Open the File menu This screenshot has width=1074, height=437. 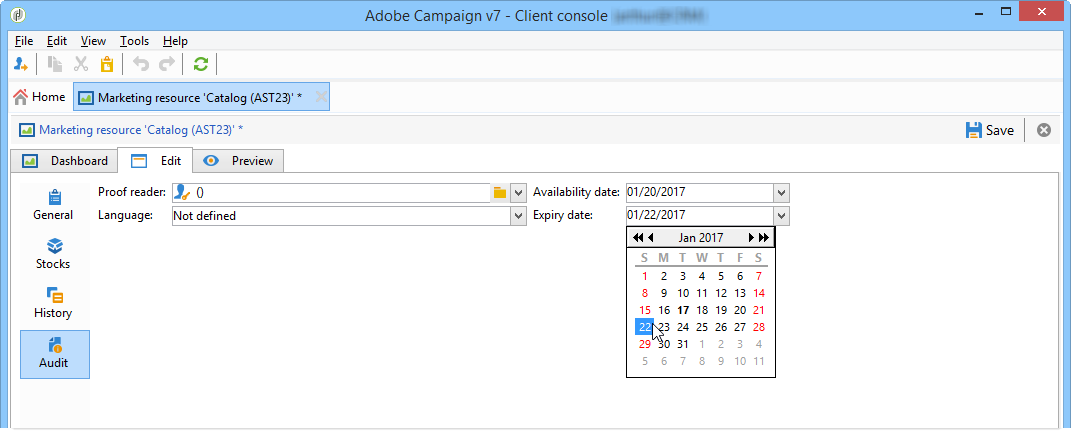pos(24,41)
